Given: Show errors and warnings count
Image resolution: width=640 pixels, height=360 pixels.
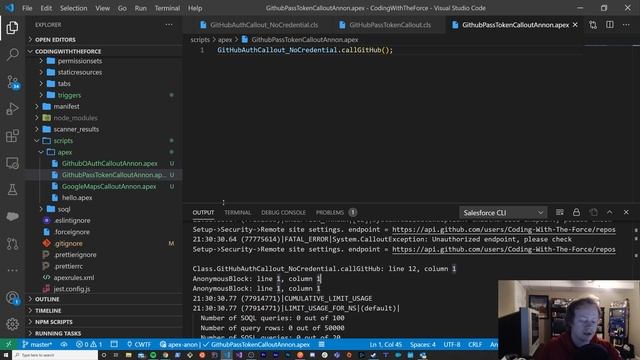Looking at the screenshot, I should pyautogui.click(x=89, y=344).
